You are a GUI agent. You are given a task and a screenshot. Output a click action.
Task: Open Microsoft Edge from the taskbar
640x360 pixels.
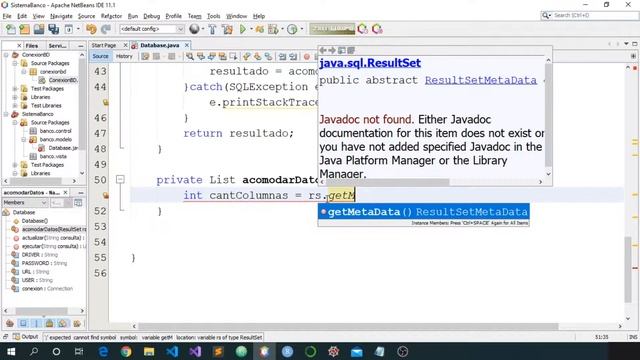[103, 351]
